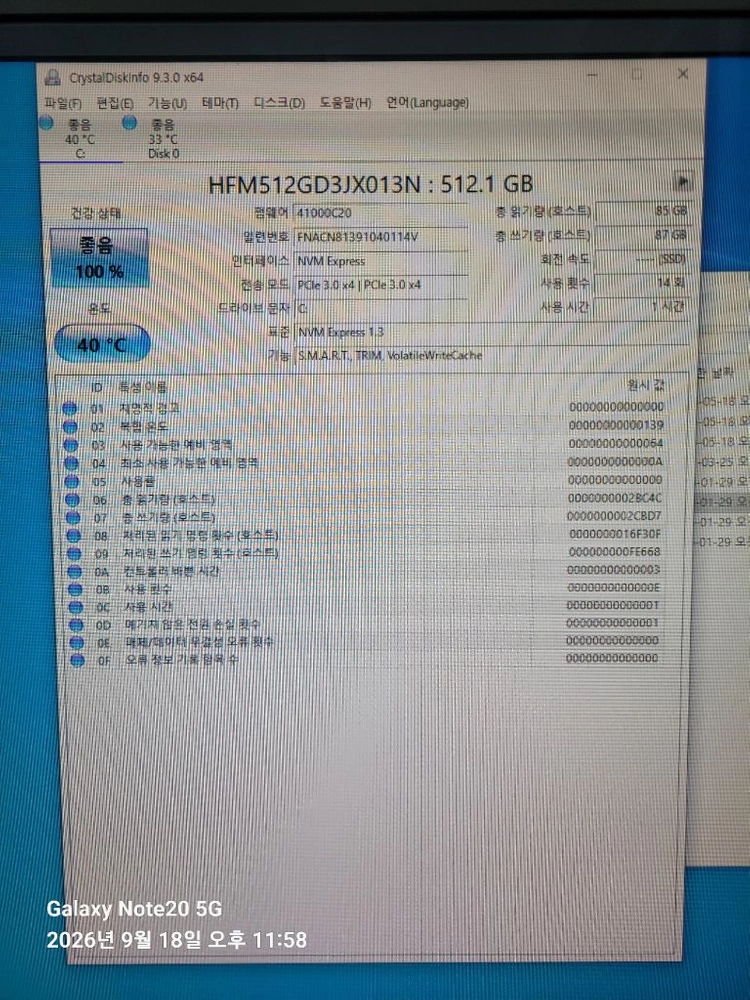The image size is (750, 1000).
Task: Click the 40 °C temperature button
Action: 102,344
